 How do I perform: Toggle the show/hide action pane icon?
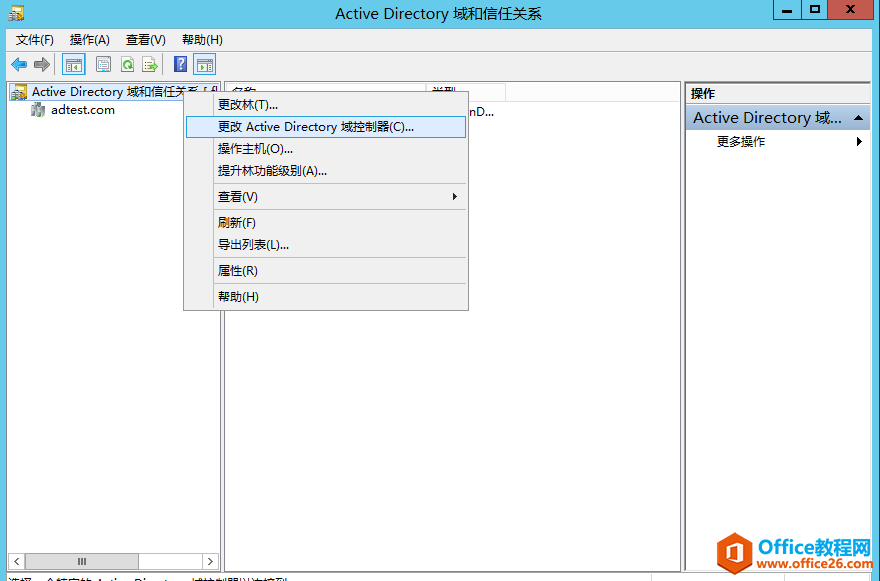pos(205,65)
